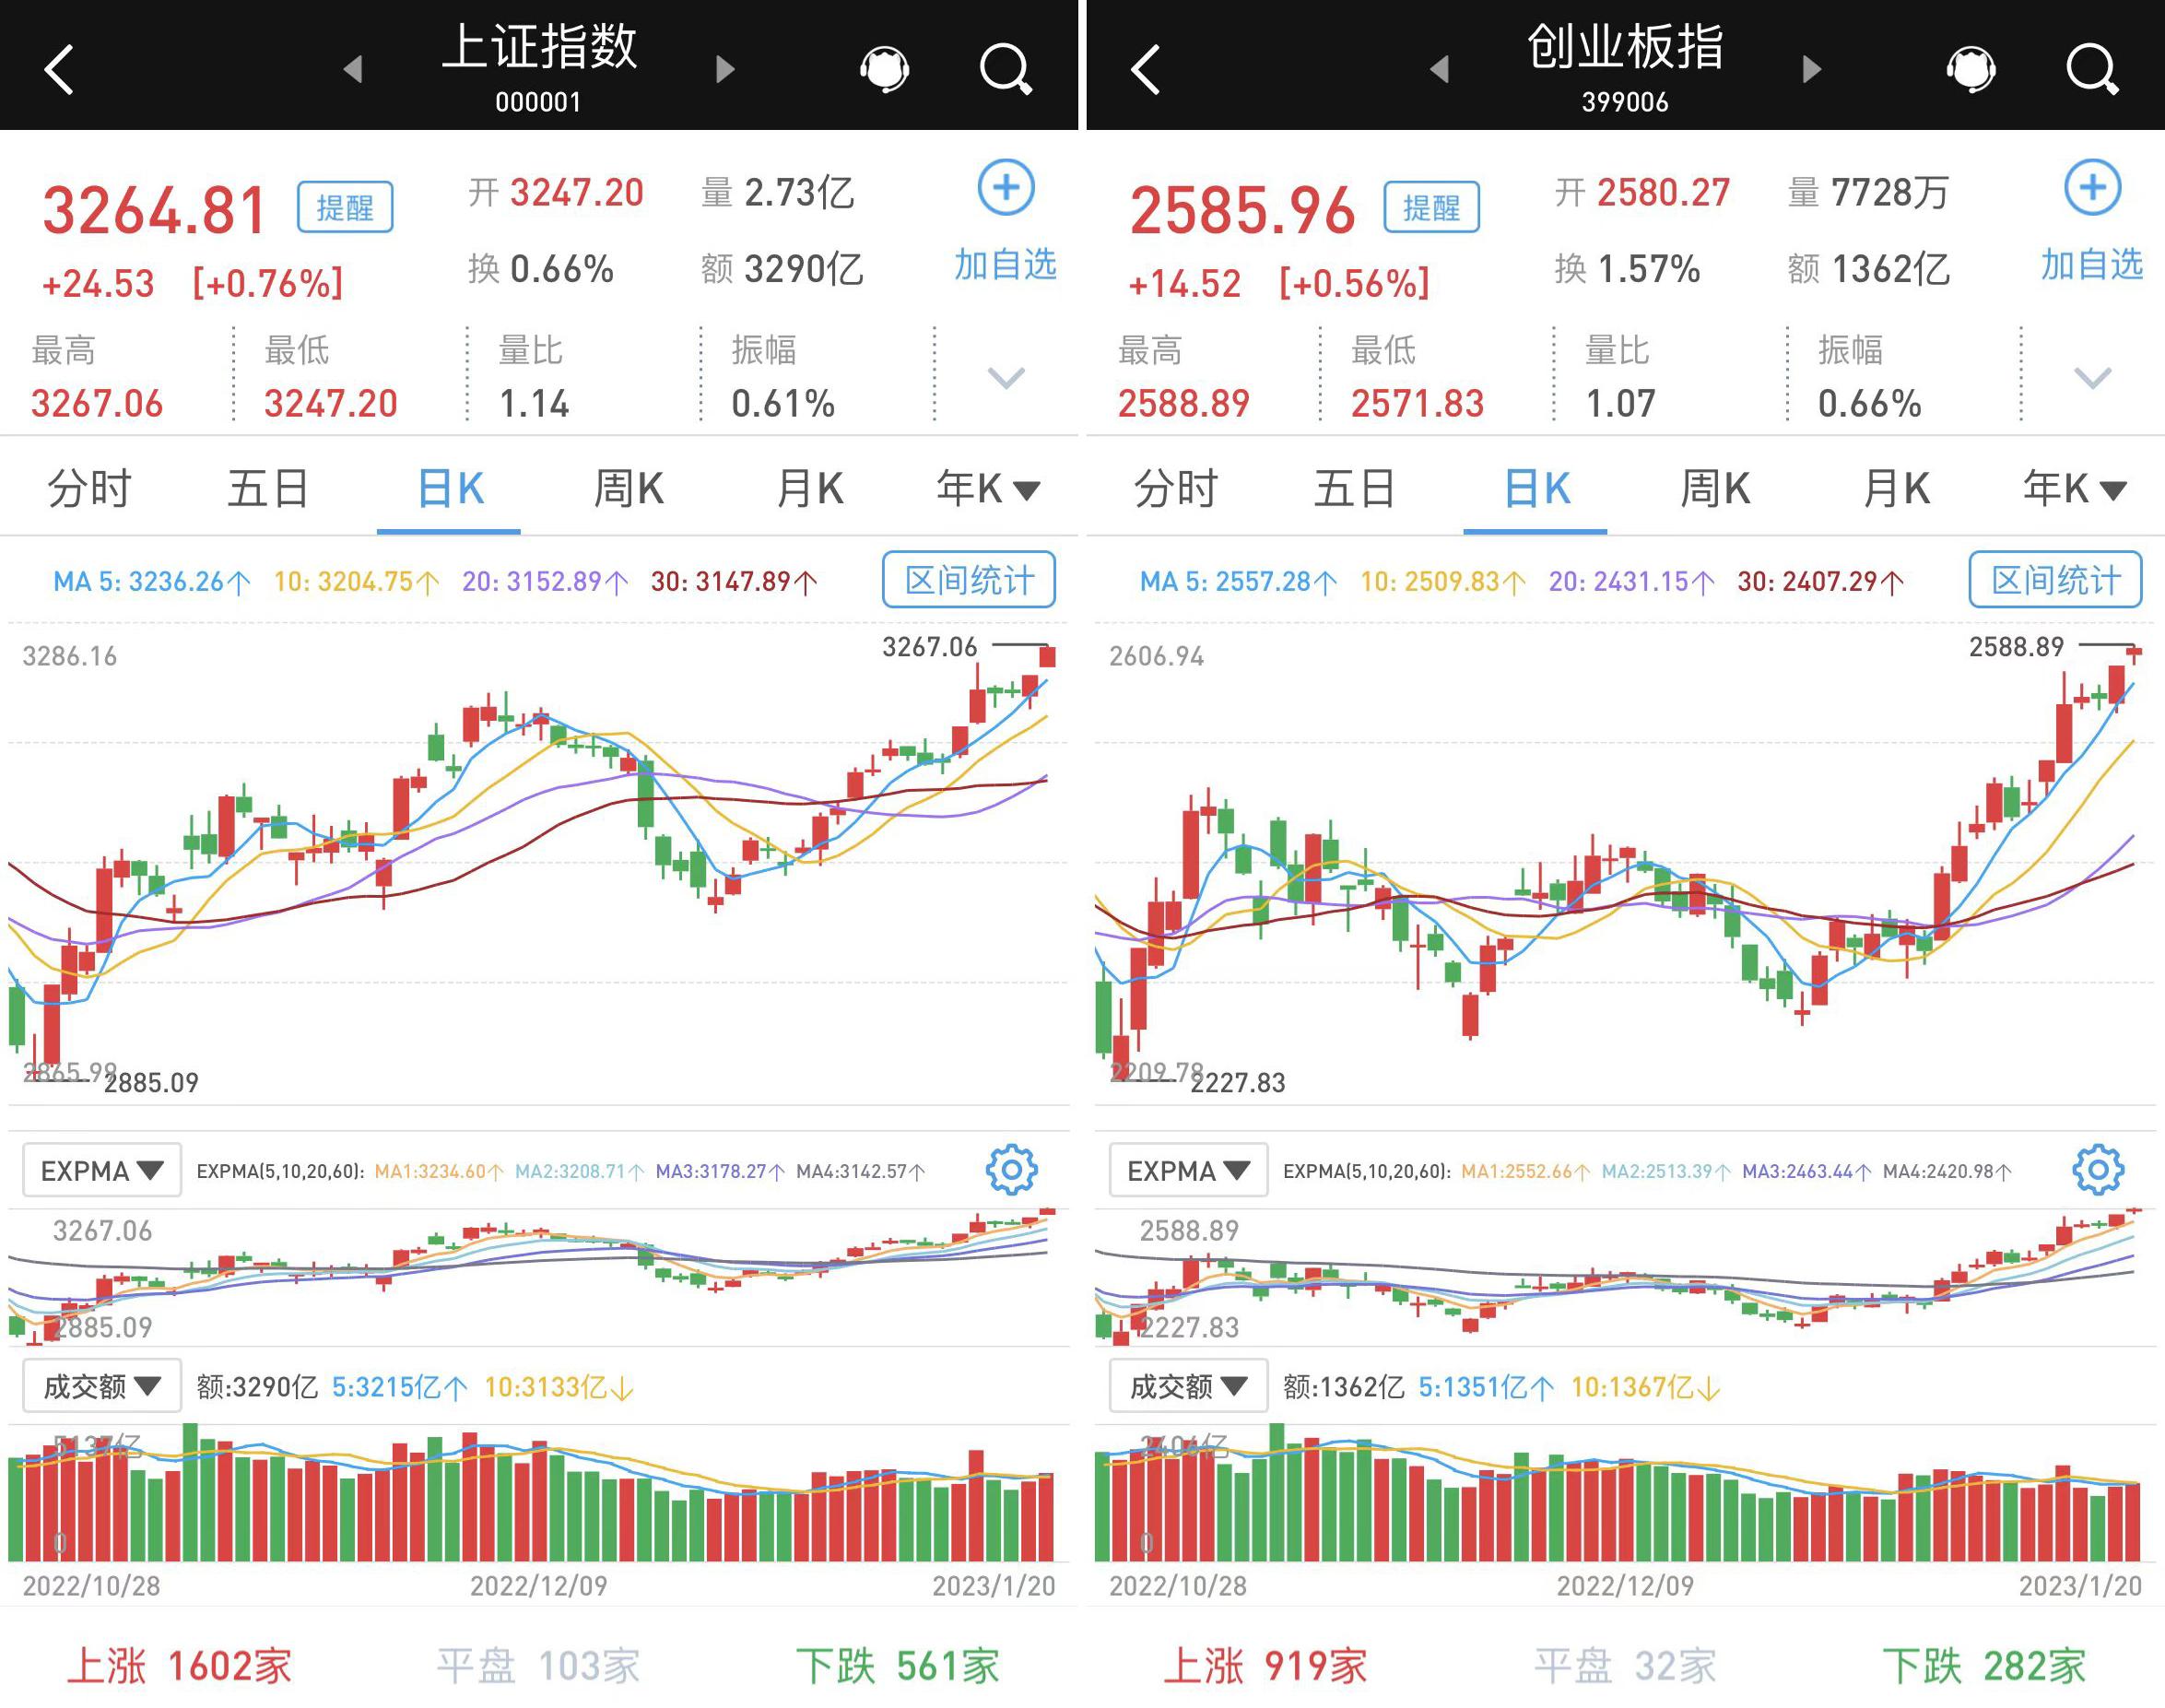Image resolution: width=2165 pixels, height=1708 pixels.
Task: Tap 上证指数 title with code 000001
Action: (x=539, y=67)
